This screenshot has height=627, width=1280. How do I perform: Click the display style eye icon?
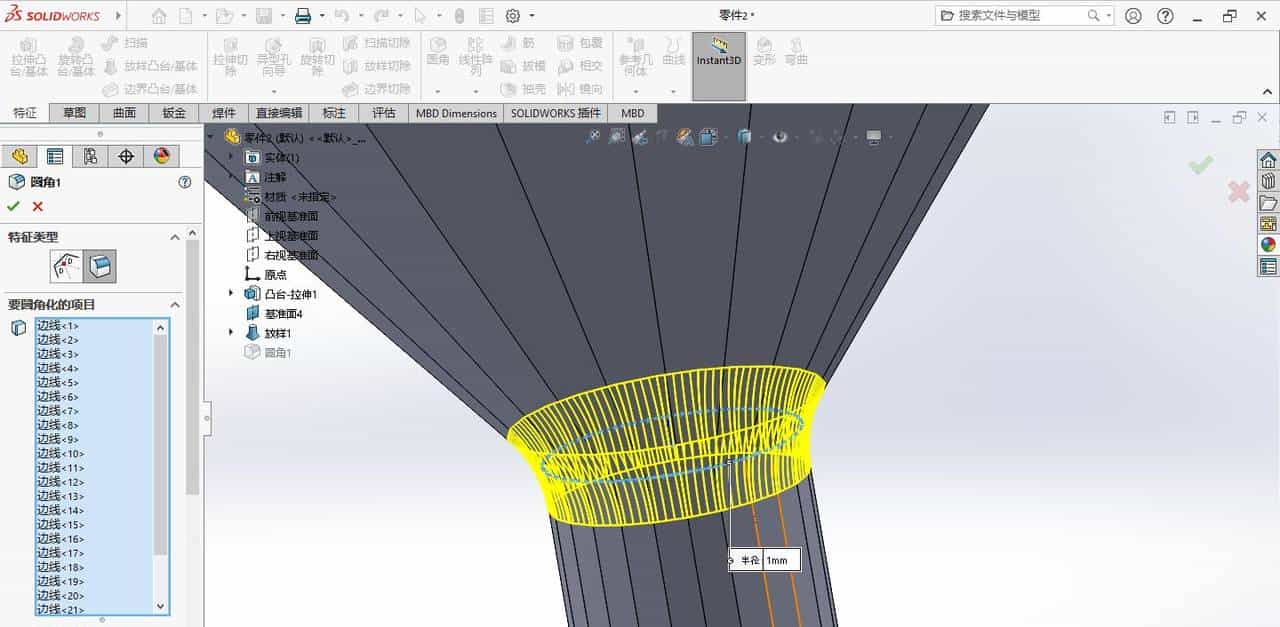coord(779,136)
